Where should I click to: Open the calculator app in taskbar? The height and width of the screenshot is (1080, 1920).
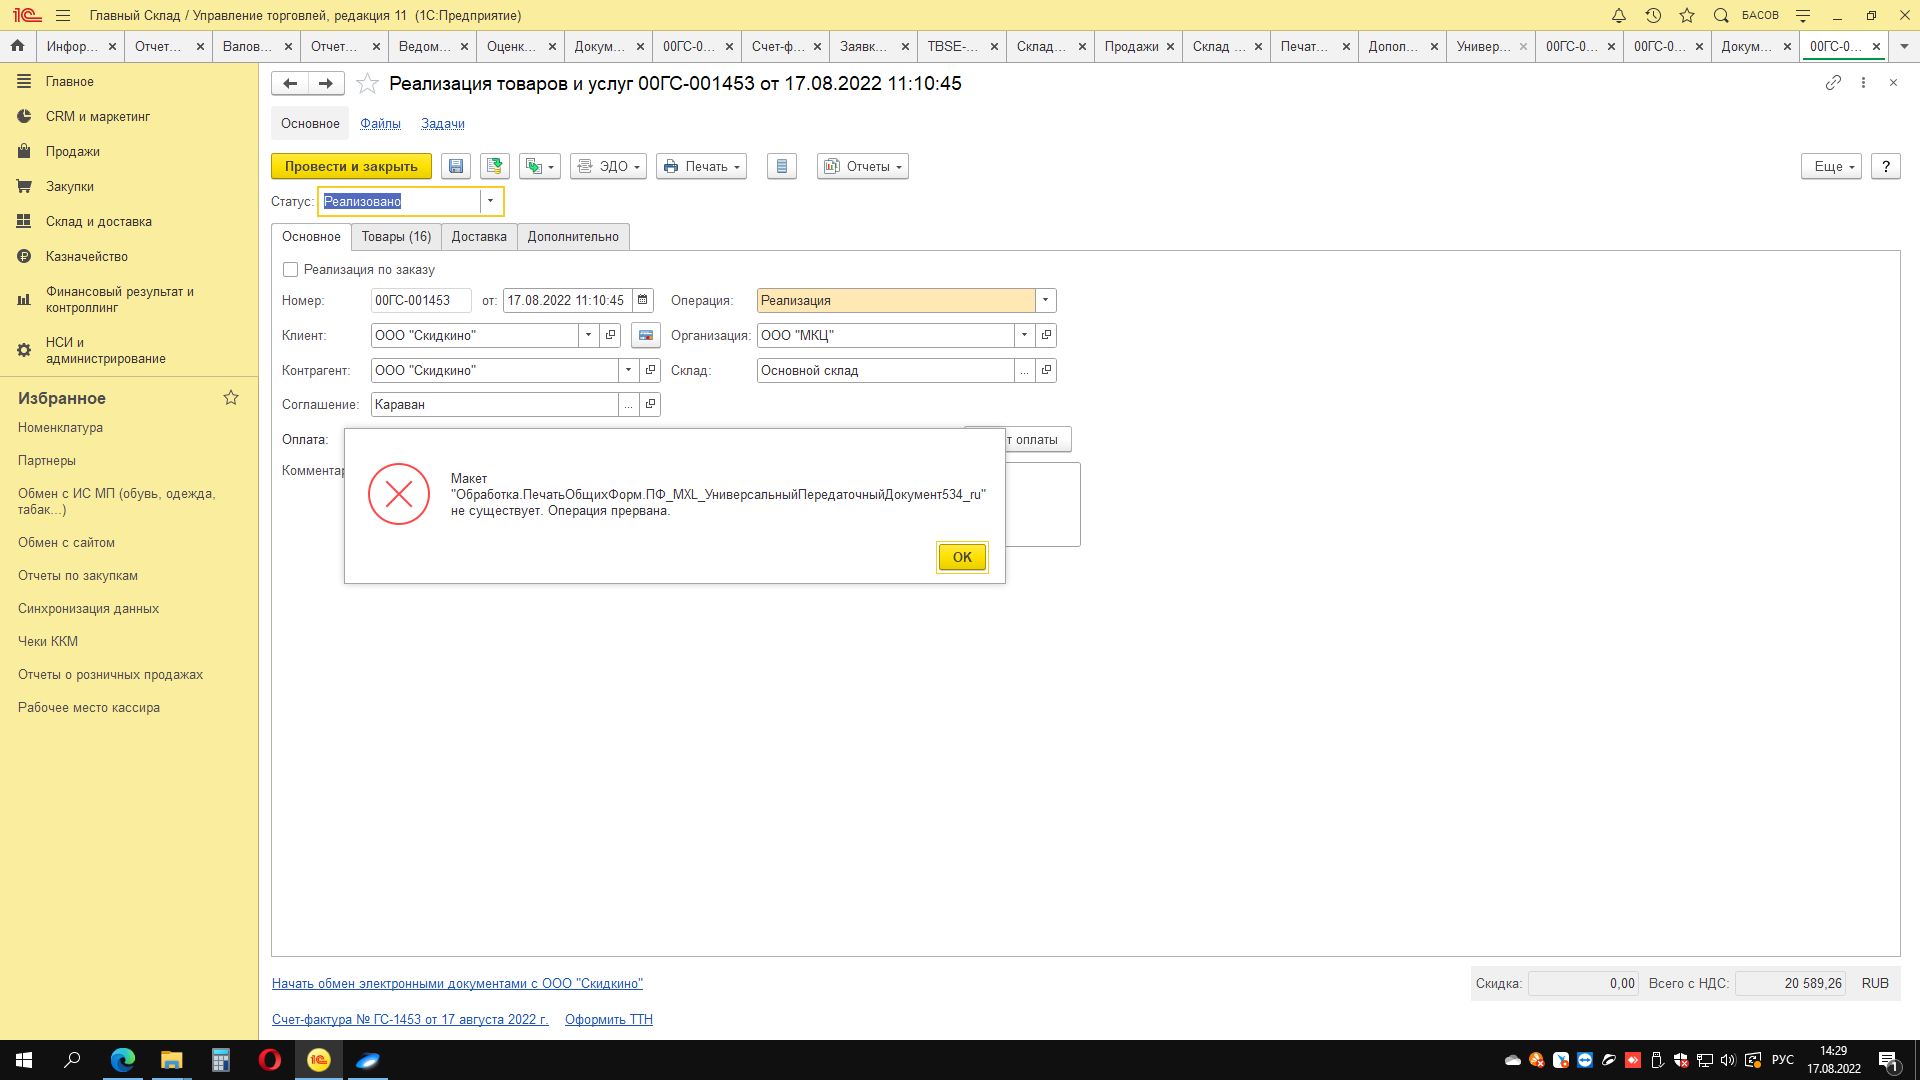pyautogui.click(x=220, y=1060)
